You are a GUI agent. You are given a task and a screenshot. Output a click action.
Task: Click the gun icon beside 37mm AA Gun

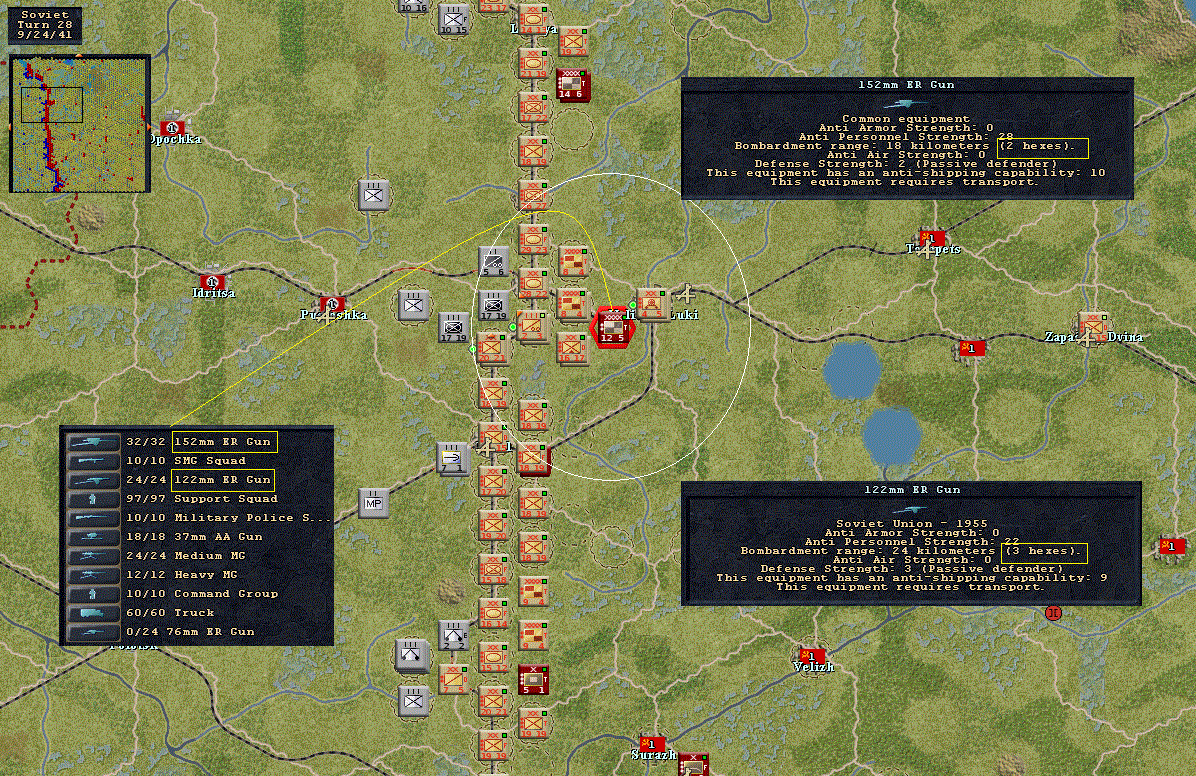[92, 537]
